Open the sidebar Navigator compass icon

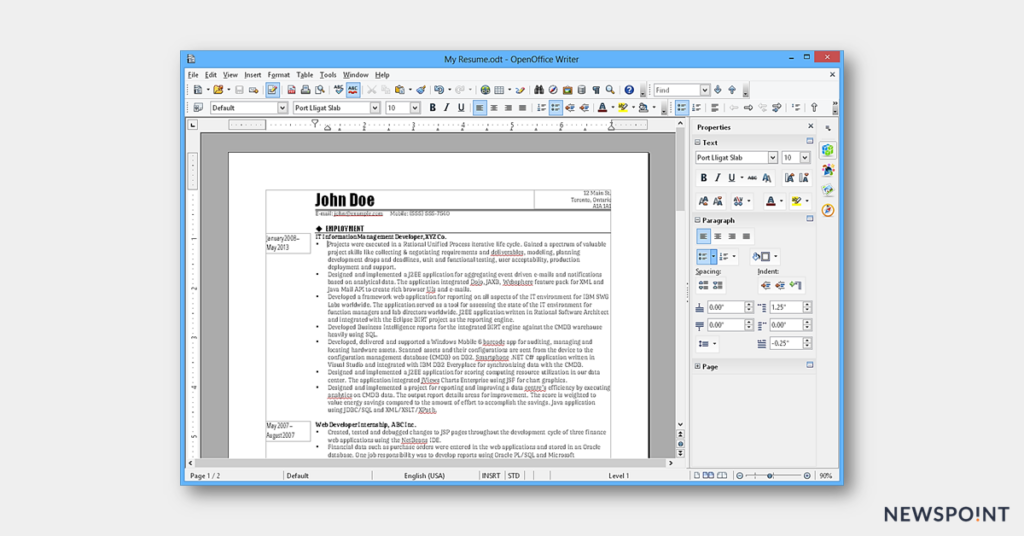pos(828,210)
